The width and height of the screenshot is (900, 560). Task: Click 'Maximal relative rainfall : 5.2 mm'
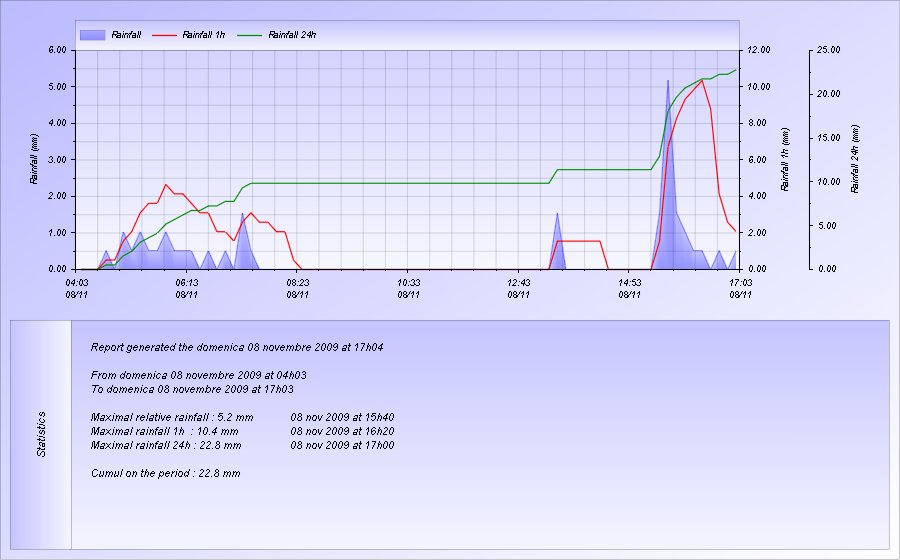[x=172, y=417]
